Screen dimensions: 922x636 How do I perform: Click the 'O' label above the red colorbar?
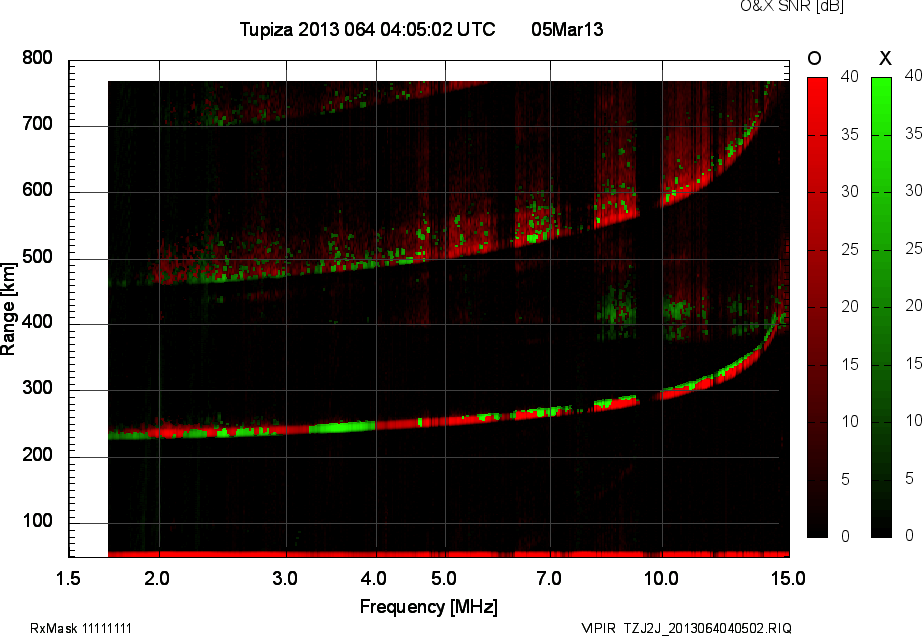[814, 58]
